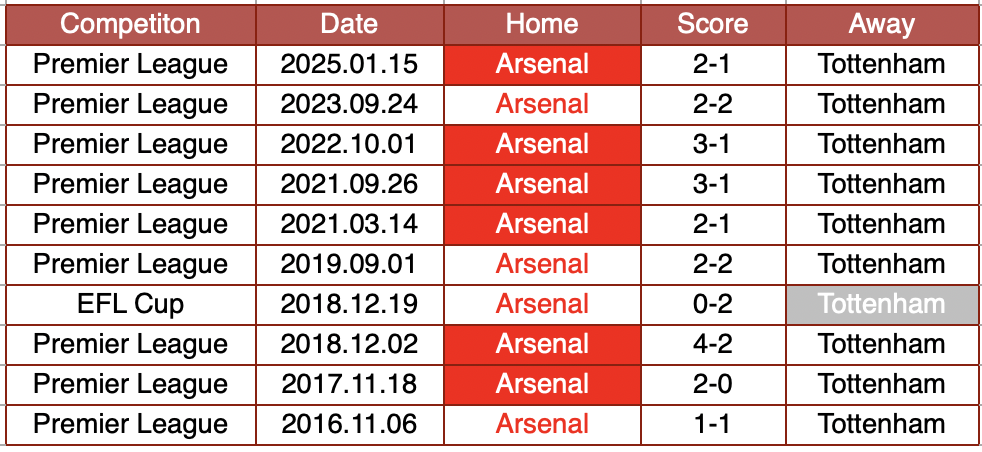The width and height of the screenshot is (982, 452).
Task: Select the date cell 2018.12.19
Action: point(349,304)
